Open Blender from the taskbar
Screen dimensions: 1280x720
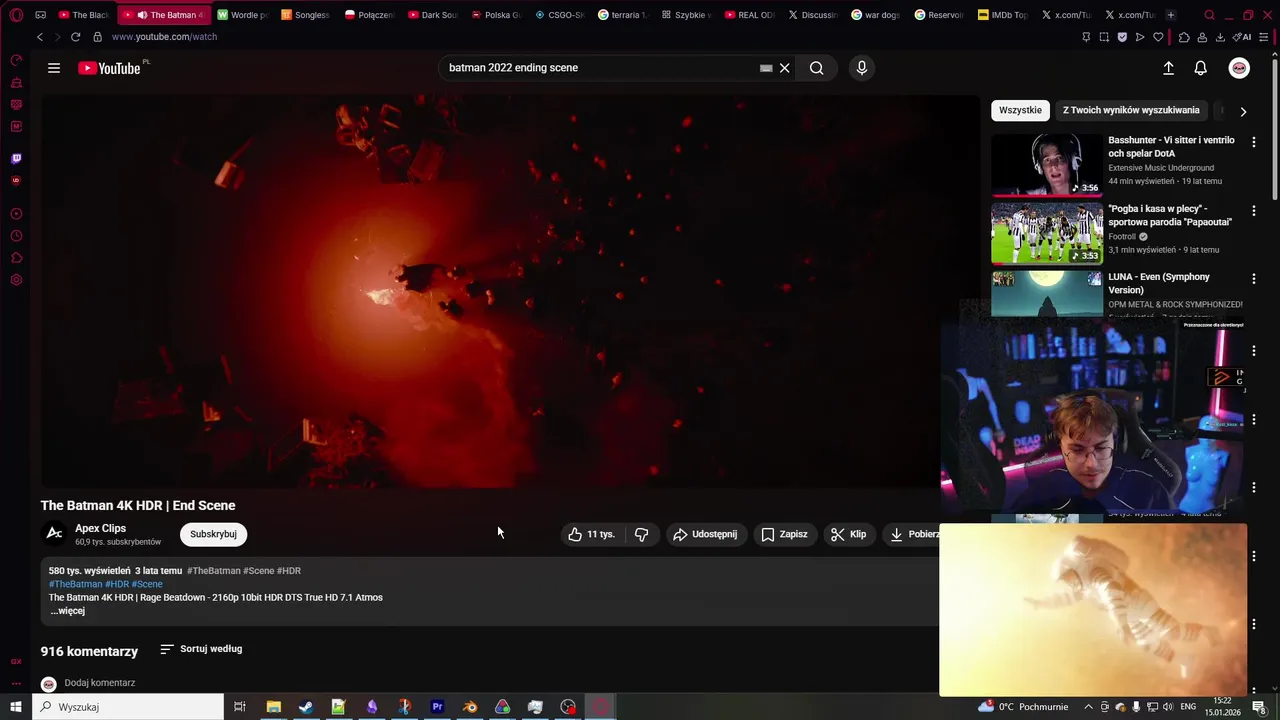point(470,707)
